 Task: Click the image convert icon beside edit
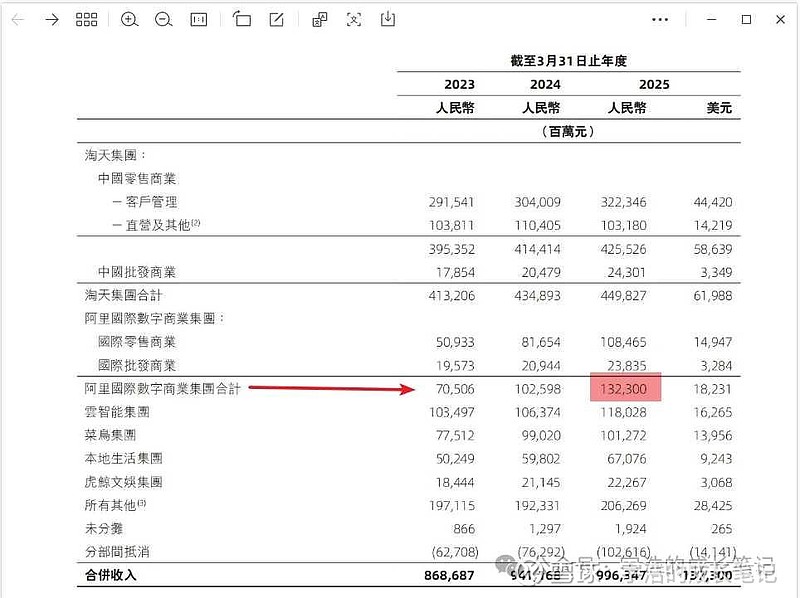coord(320,20)
